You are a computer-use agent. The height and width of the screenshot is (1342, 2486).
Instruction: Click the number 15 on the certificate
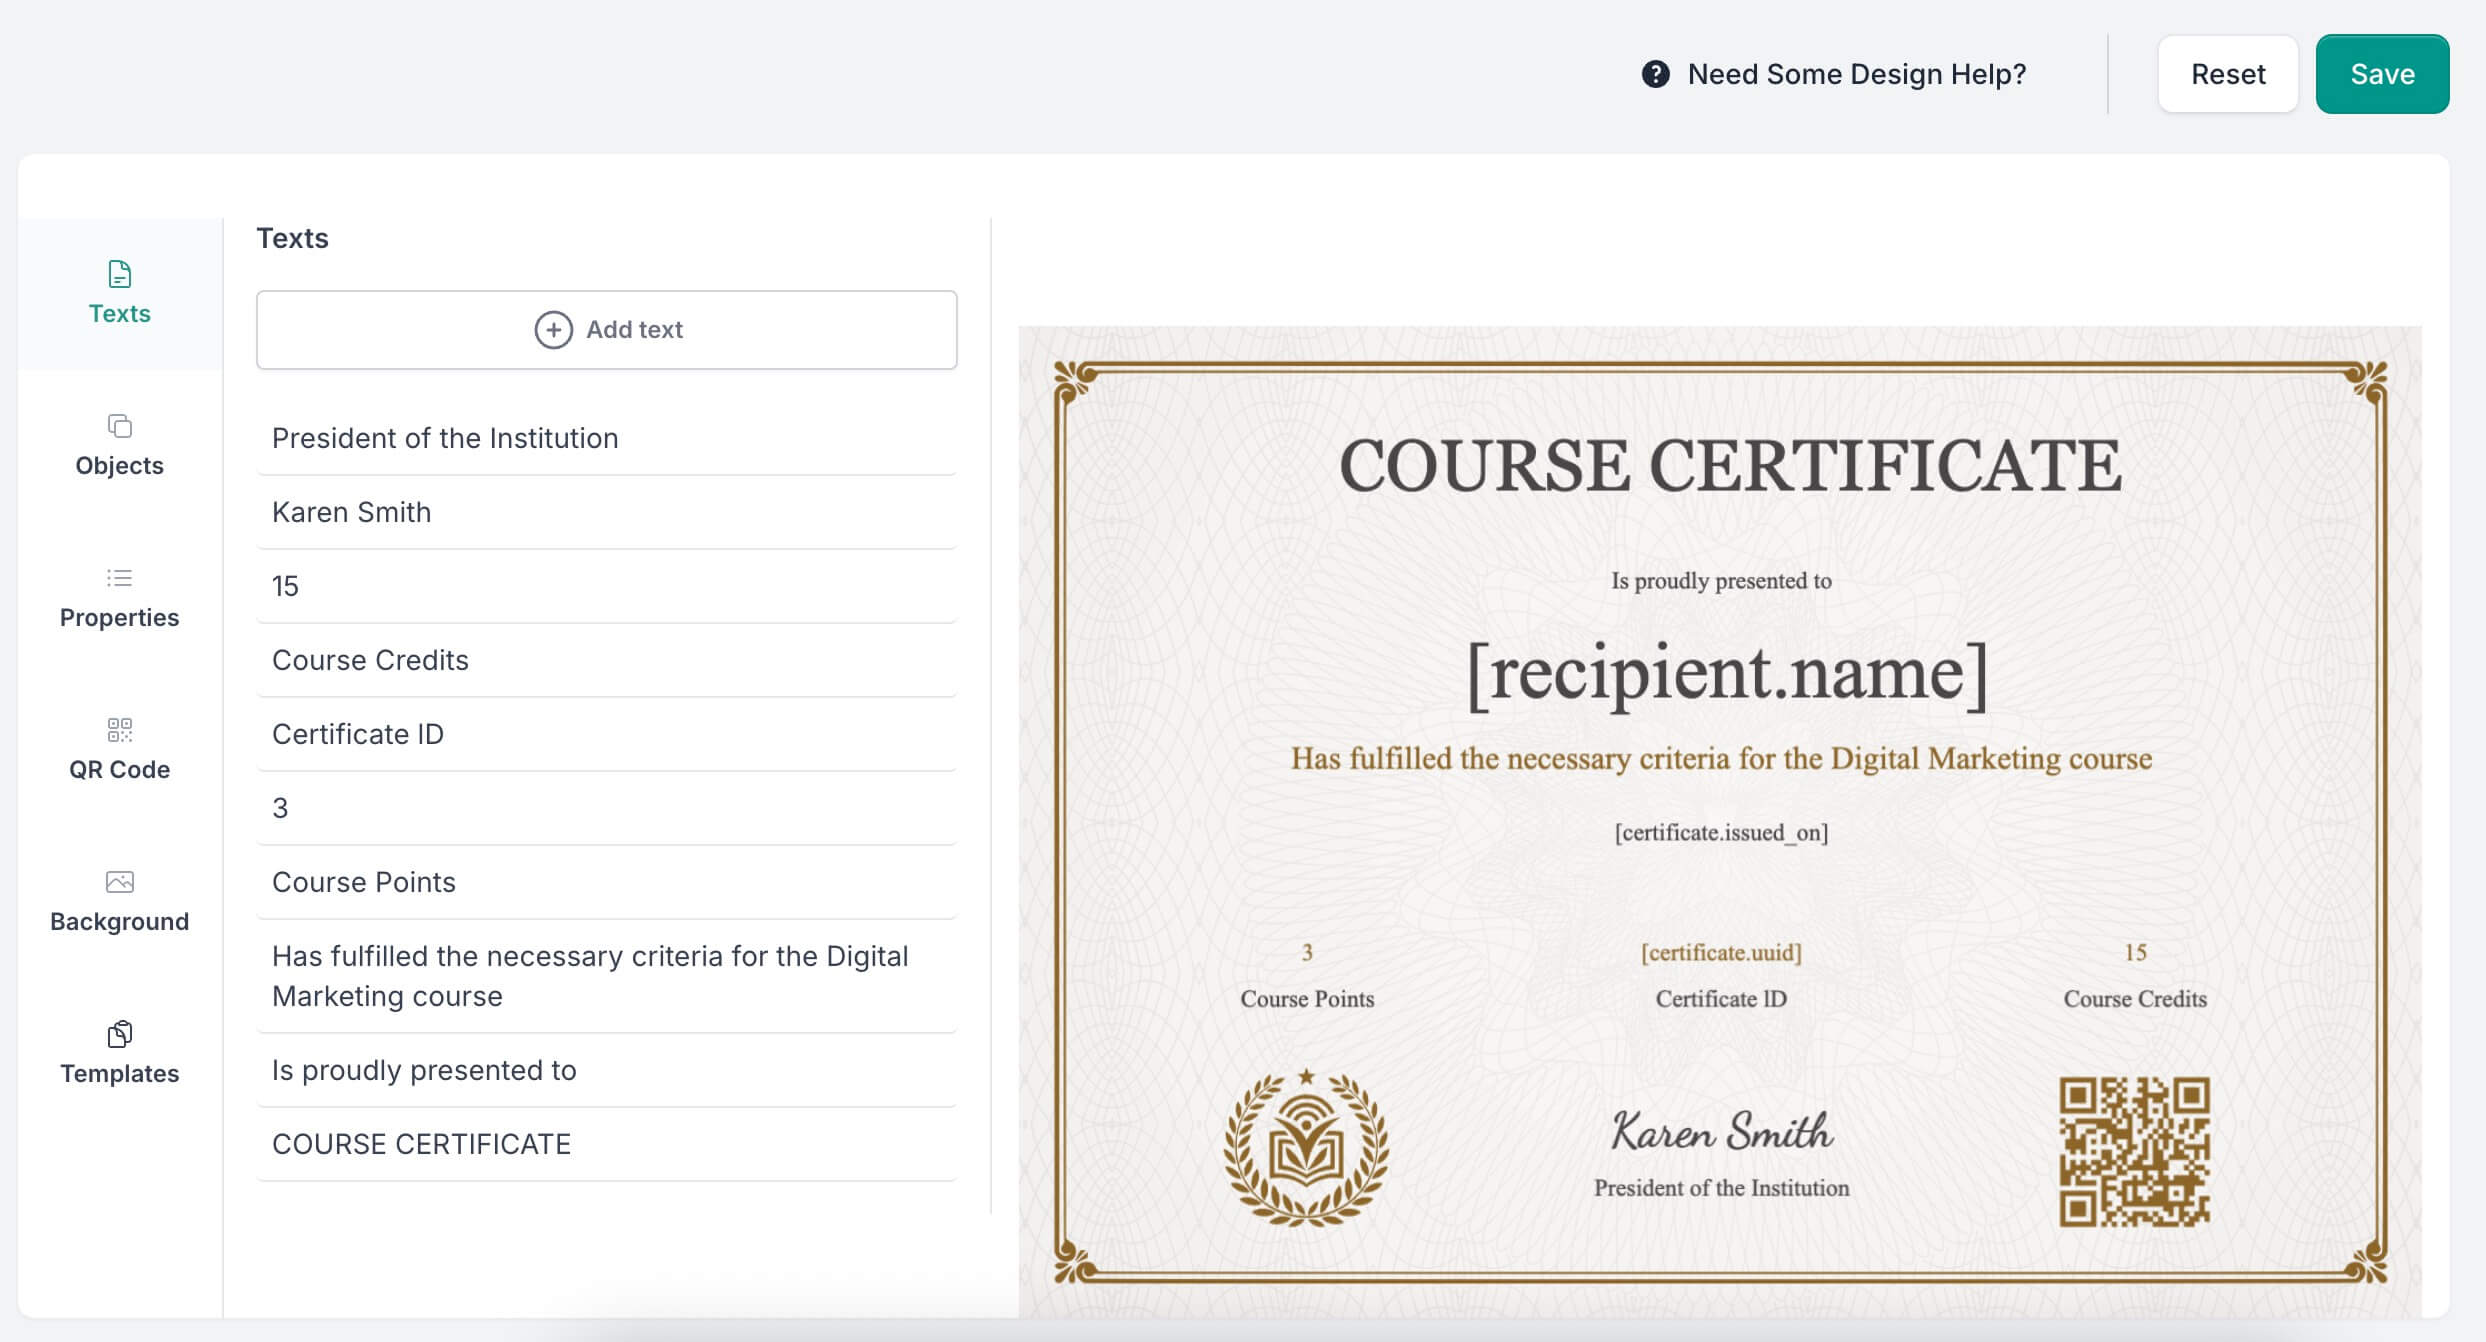2135,952
